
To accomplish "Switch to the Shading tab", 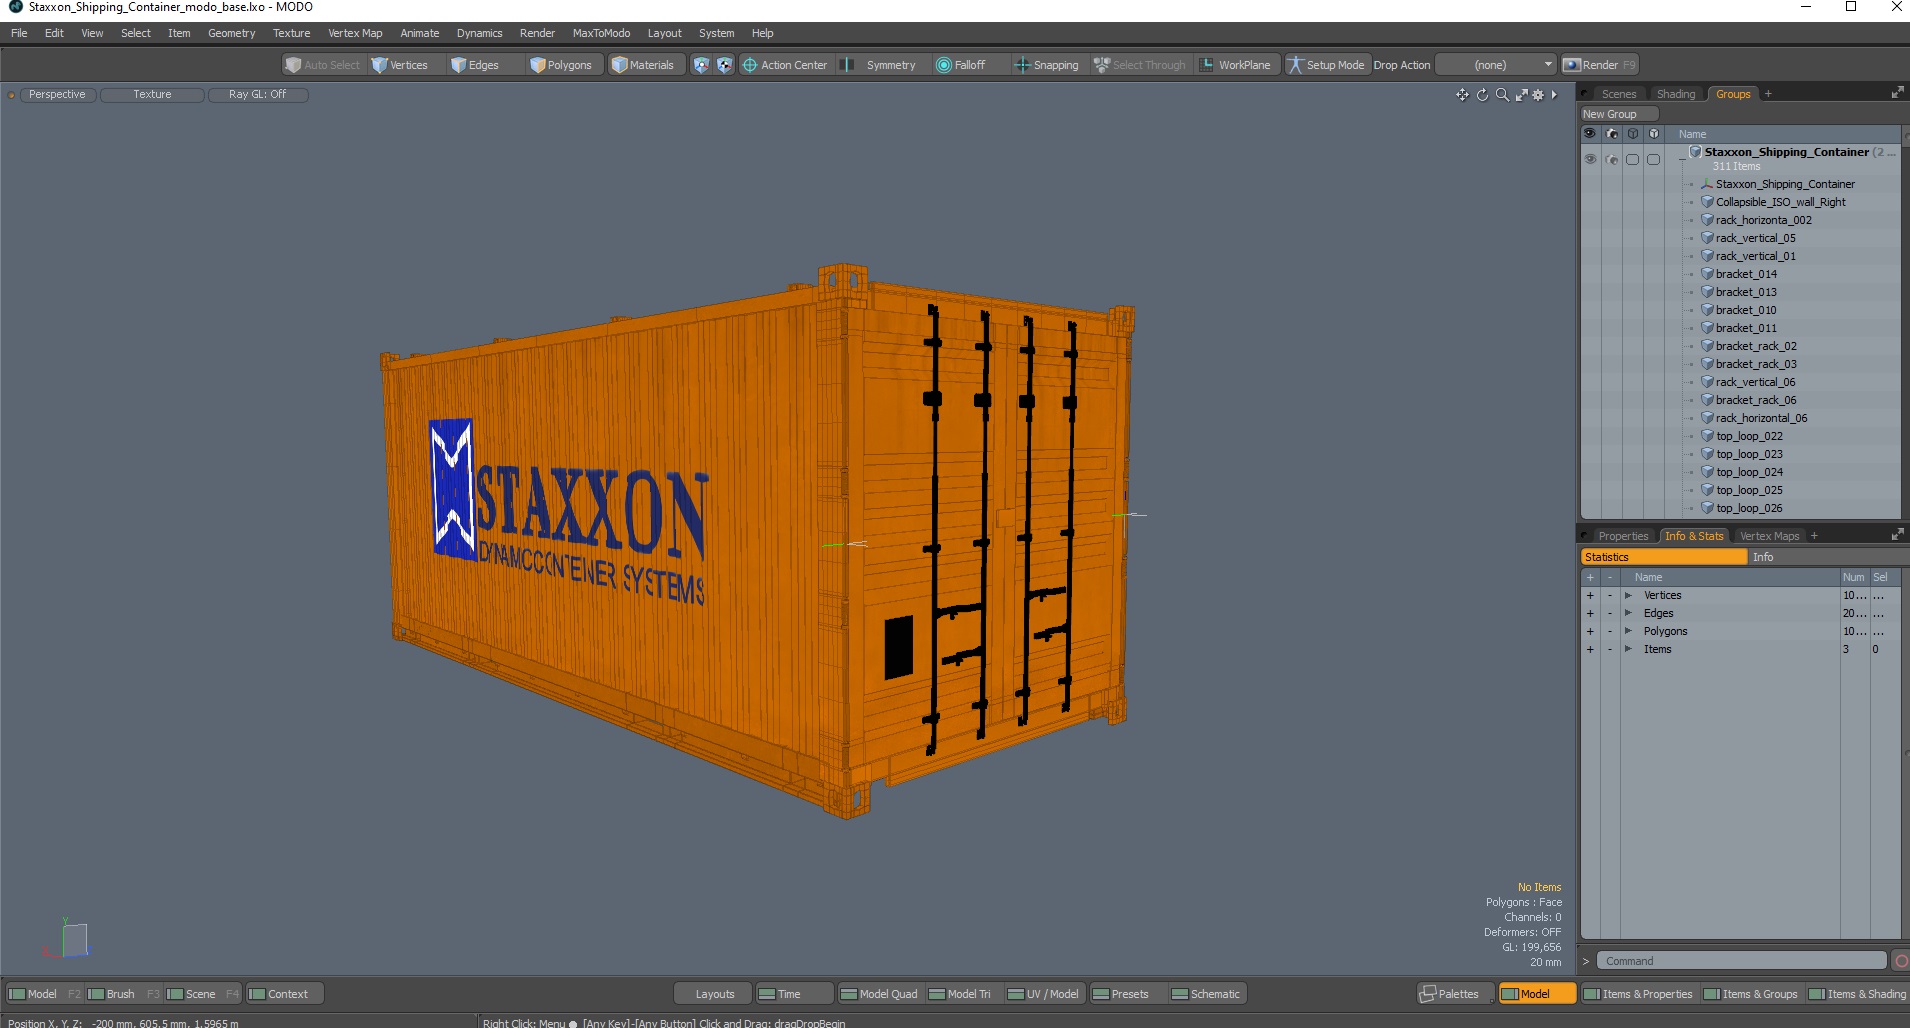I will click(1676, 94).
